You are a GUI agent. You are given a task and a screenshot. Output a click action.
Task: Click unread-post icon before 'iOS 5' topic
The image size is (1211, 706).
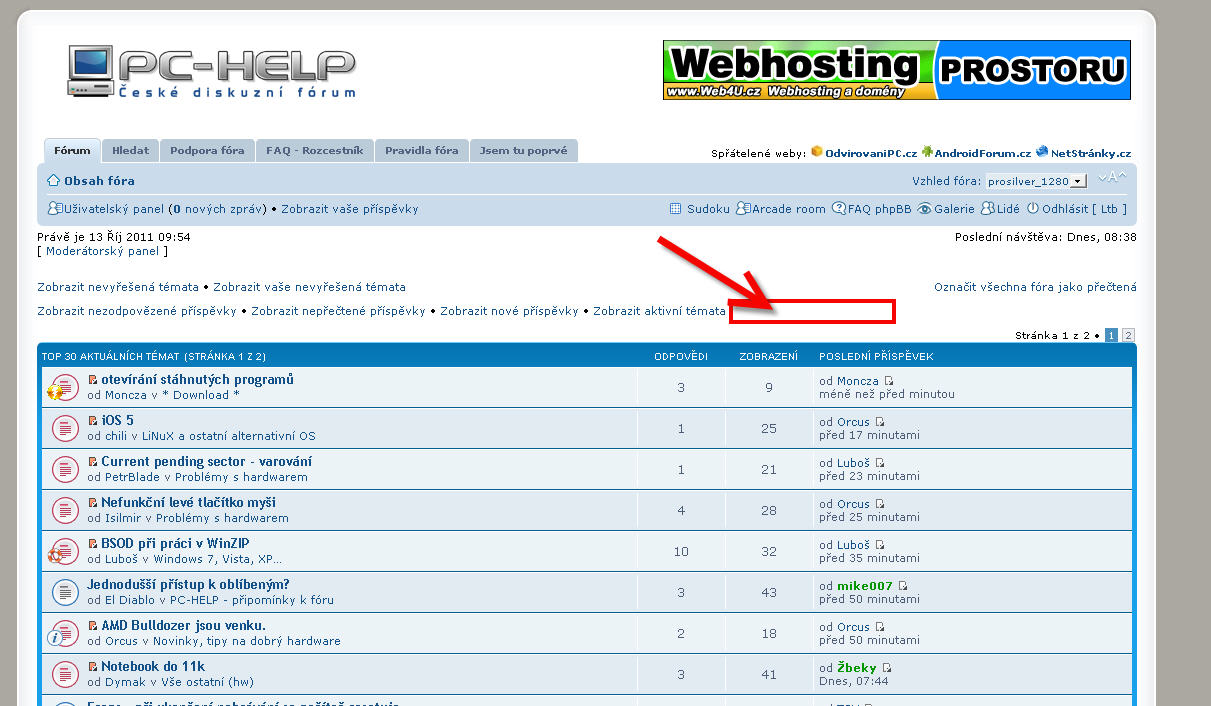coord(93,421)
